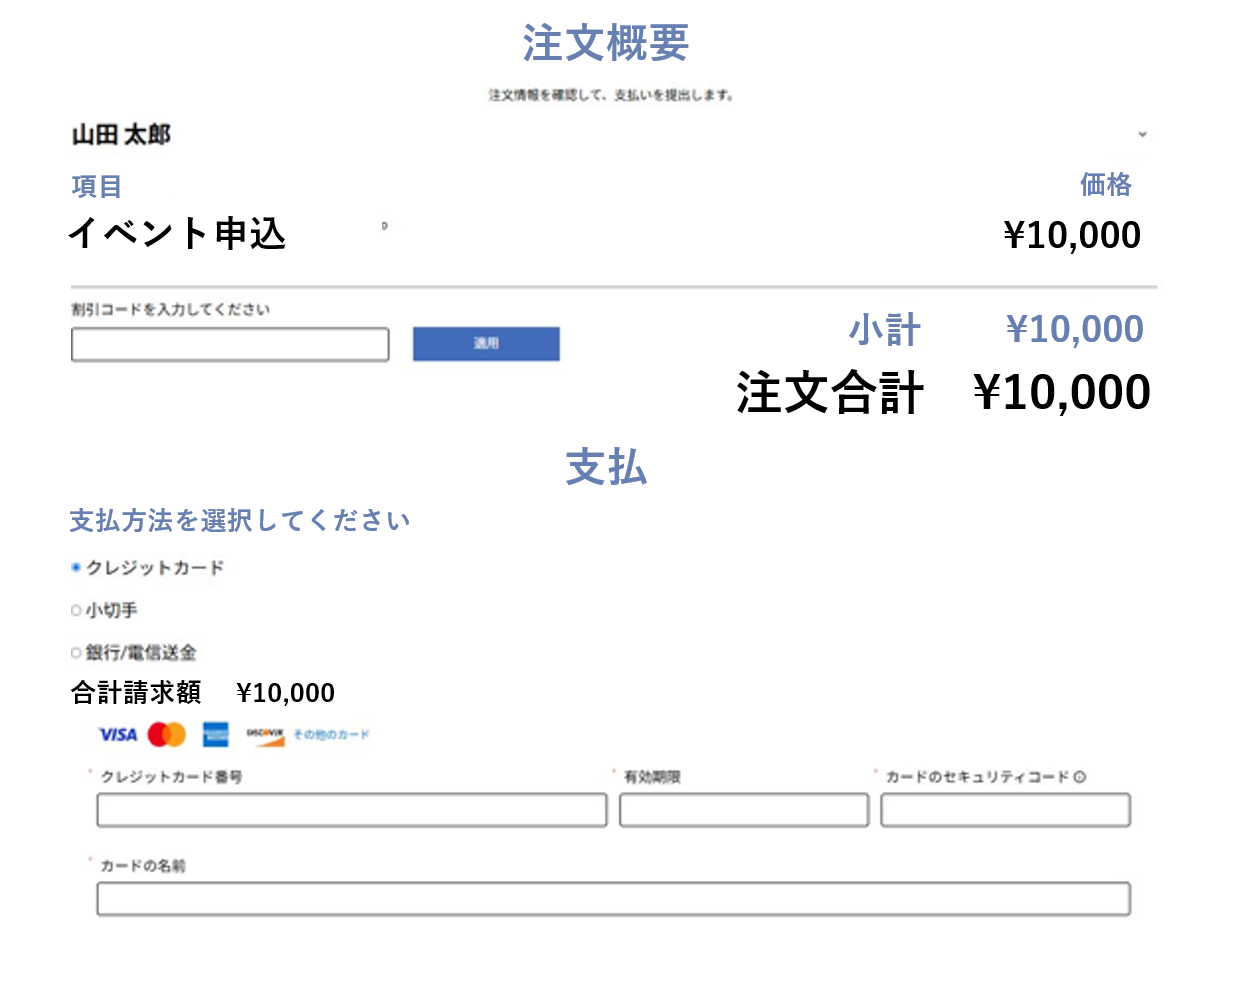1237x987 pixels.
Task: Click the カードの名前 field
Action: tap(614, 899)
